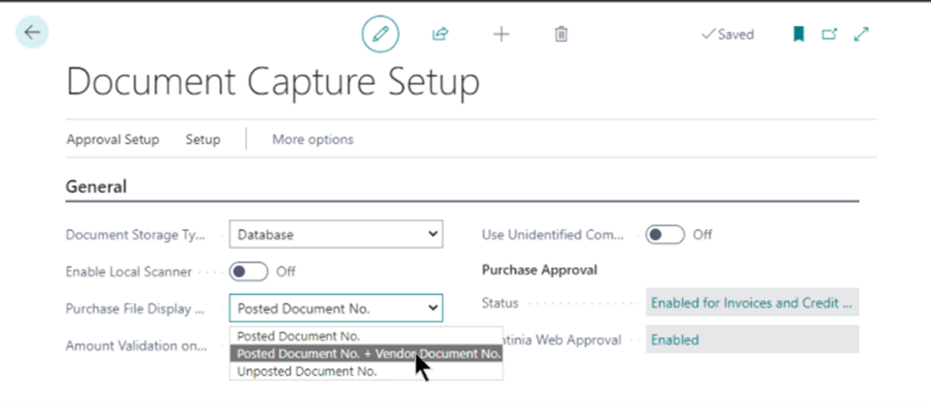Screen dimensions: 931x402
Task: Choose Posted Document No. + Vendor Document No.
Action: tap(366, 353)
